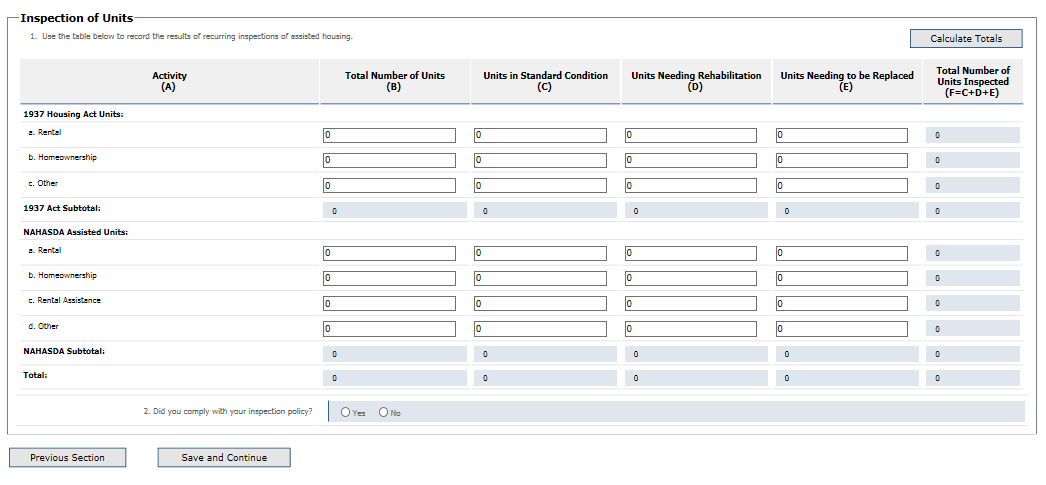
Task: Select Yes for inspection policy compliance
Action: [x=346, y=412]
